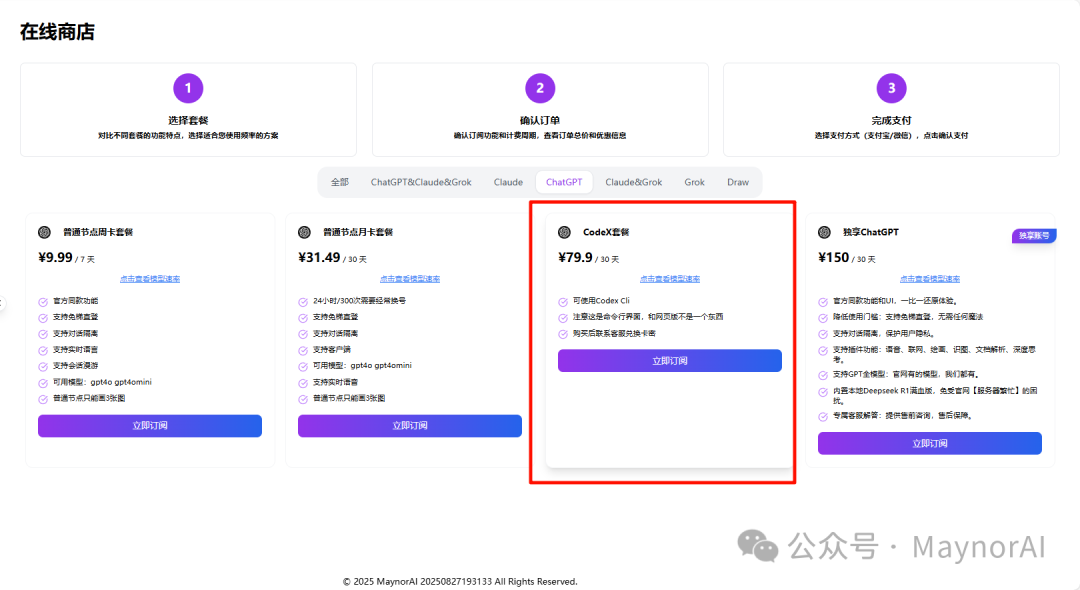Screen dimensions: 1080x590
Task: Click the 普通节点月卡套餐 title text
Action: click(x=358, y=232)
